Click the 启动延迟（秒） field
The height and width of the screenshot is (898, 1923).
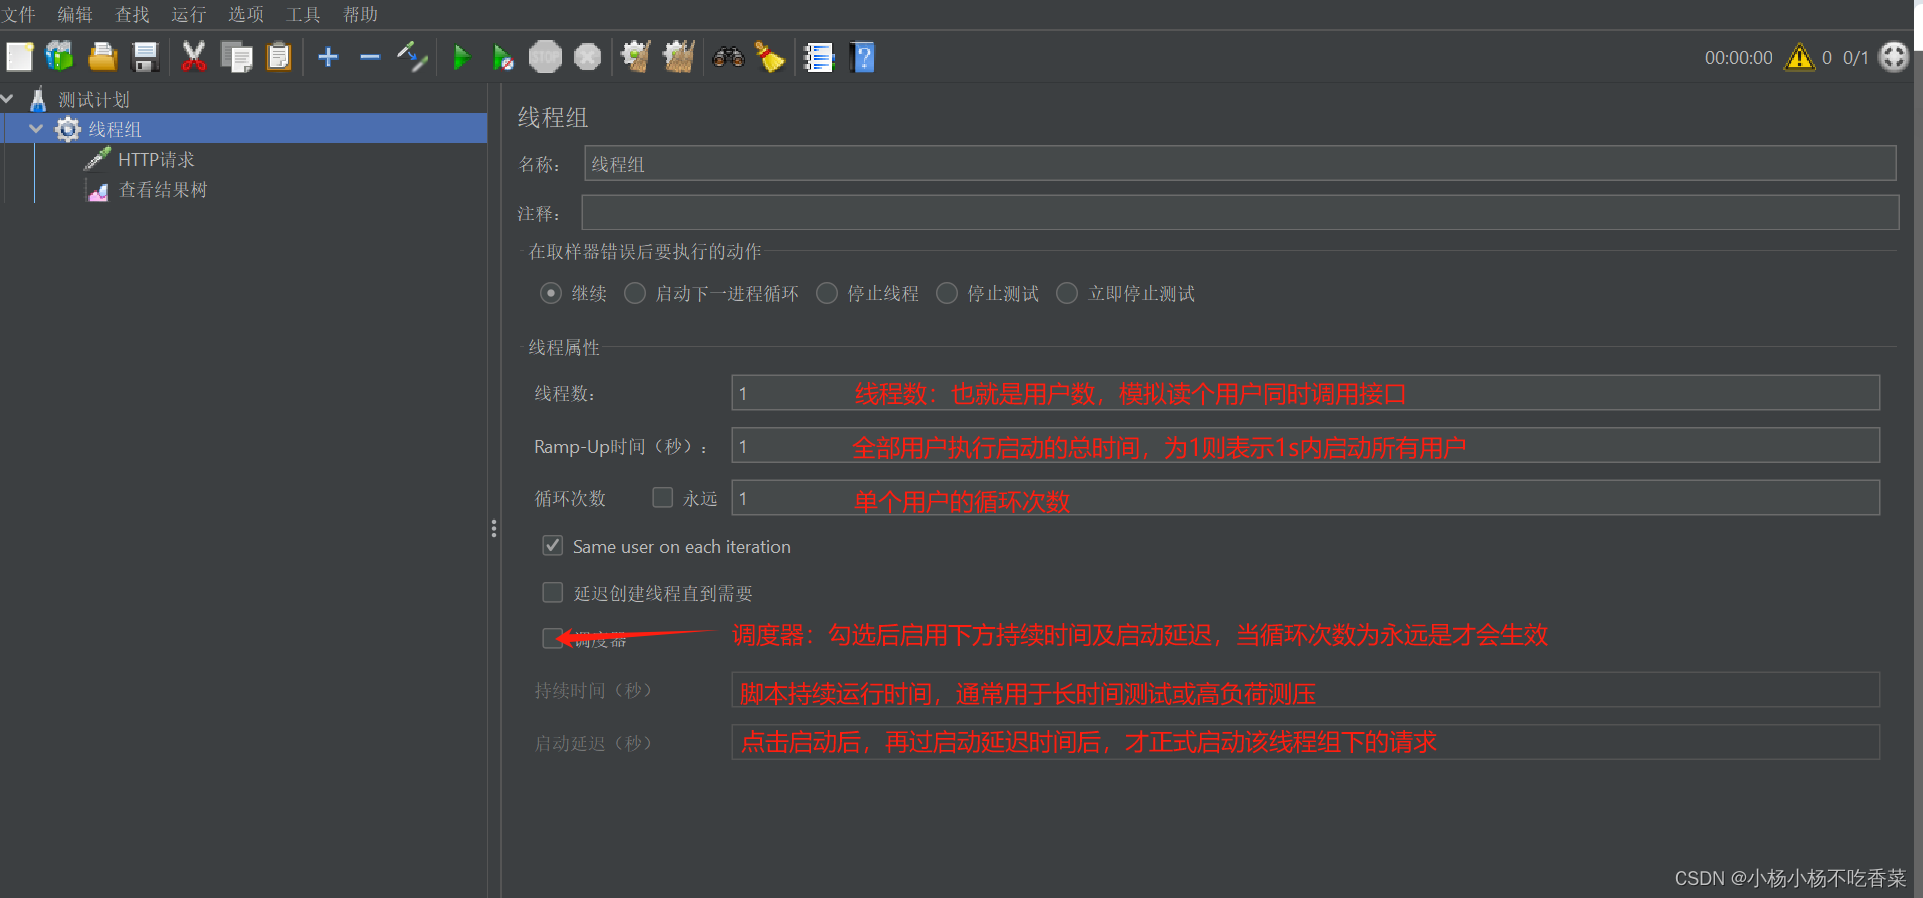pyautogui.click(x=1305, y=742)
